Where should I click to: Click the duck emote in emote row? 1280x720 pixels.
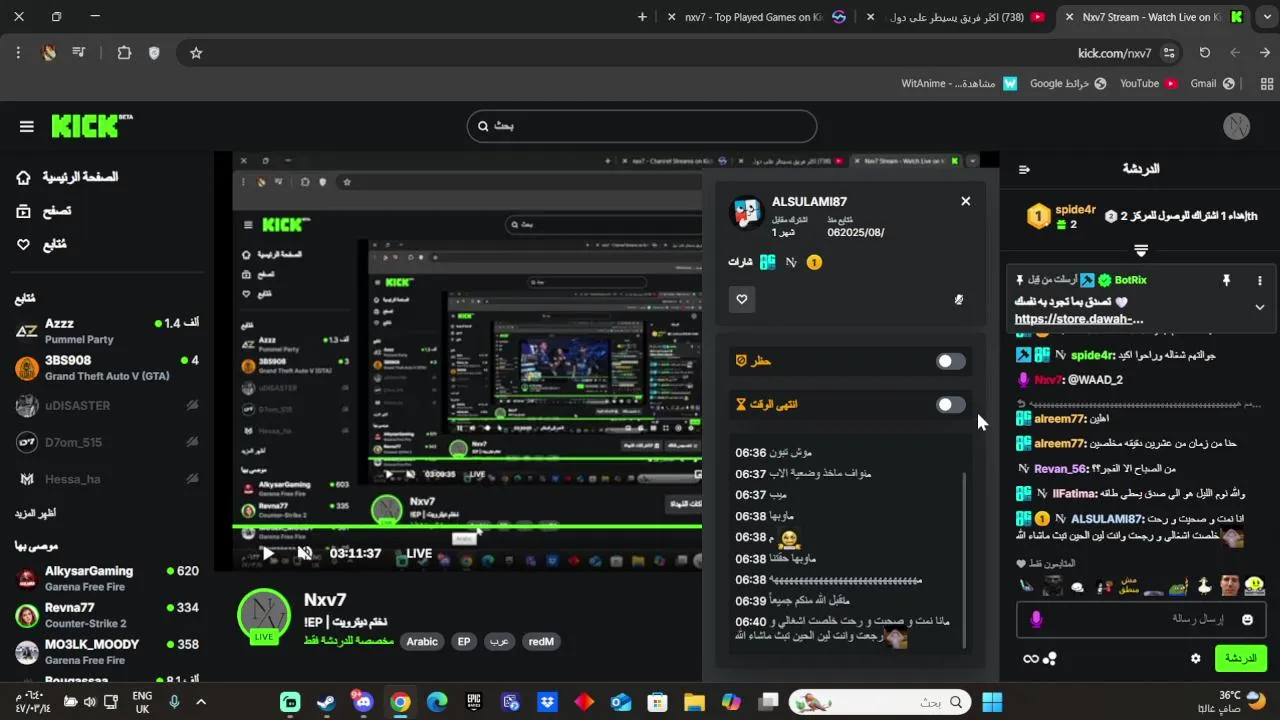click(x=1204, y=585)
